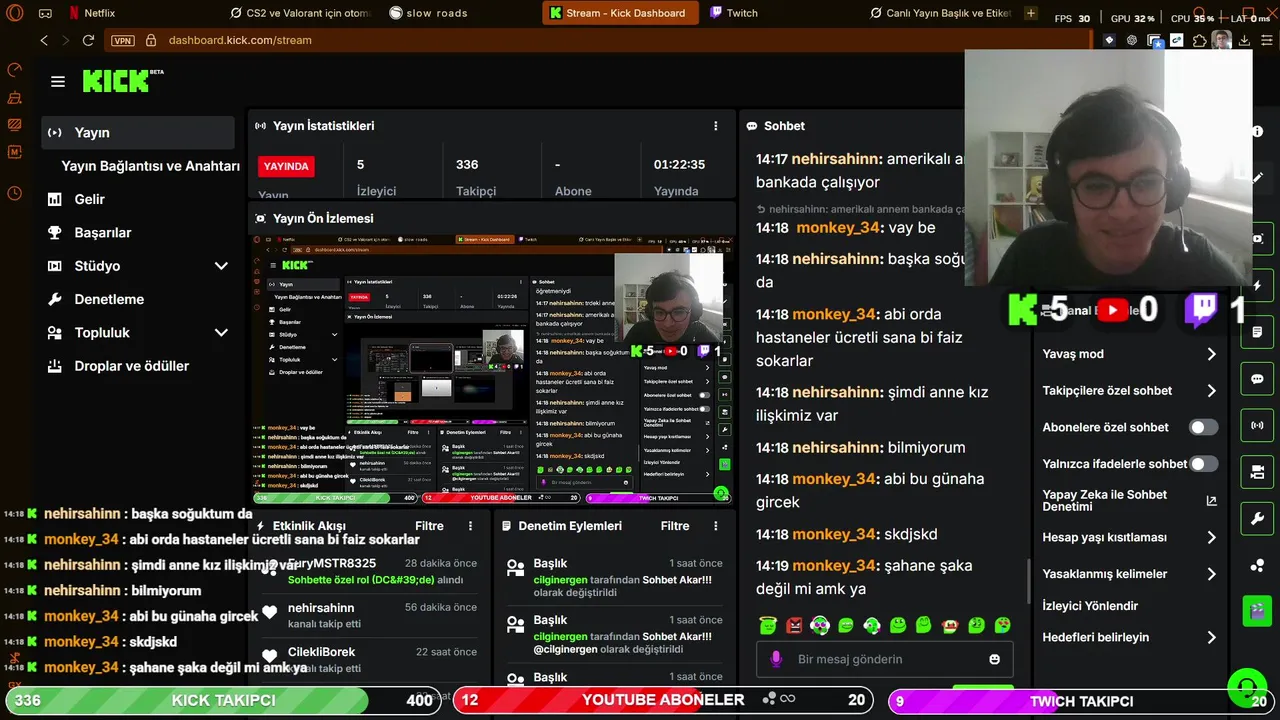Open Yayın Bağlantısı ve Anahtarı page
This screenshot has width=1280, height=720.
click(x=150, y=166)
